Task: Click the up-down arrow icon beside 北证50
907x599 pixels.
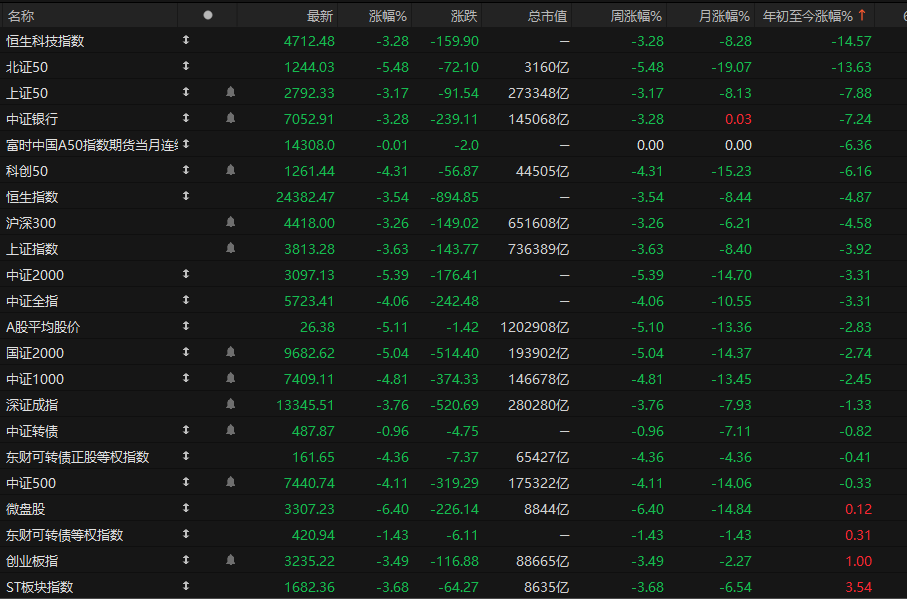Action: click(185, 66)
